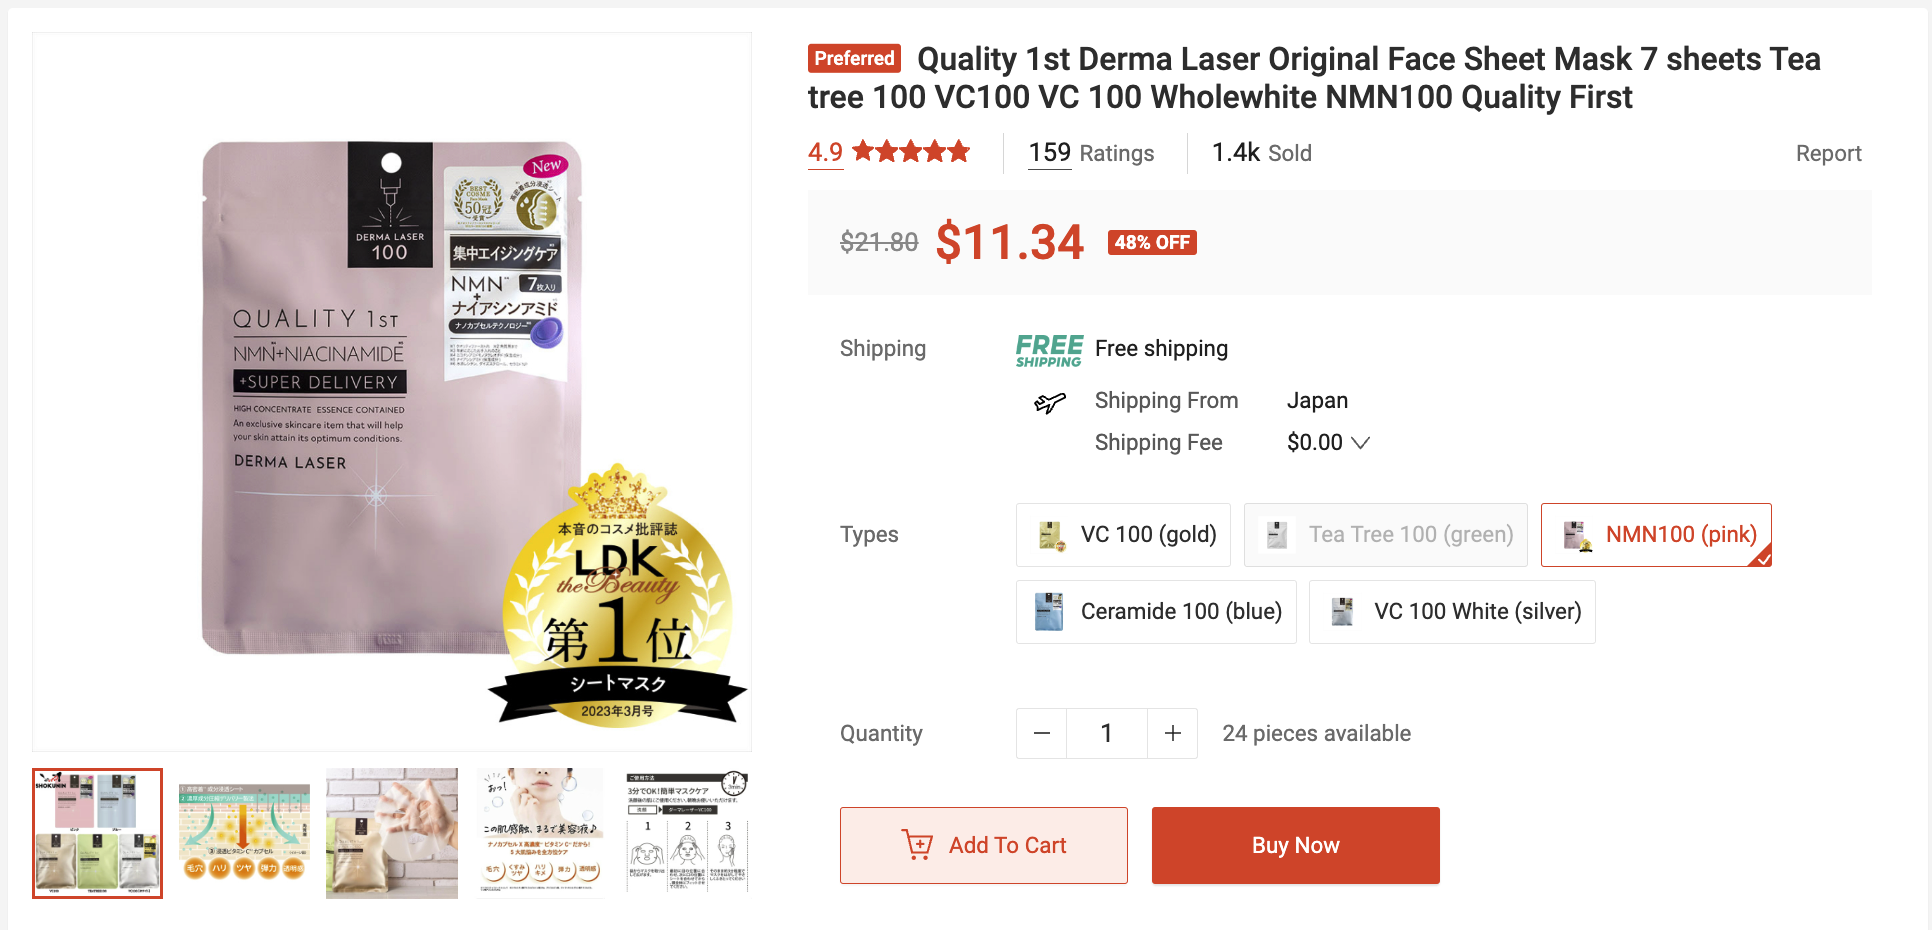Select the VC 100 White (silver) type
The height and width of the screenshot is (930, 1932).
pos(1452,612)
